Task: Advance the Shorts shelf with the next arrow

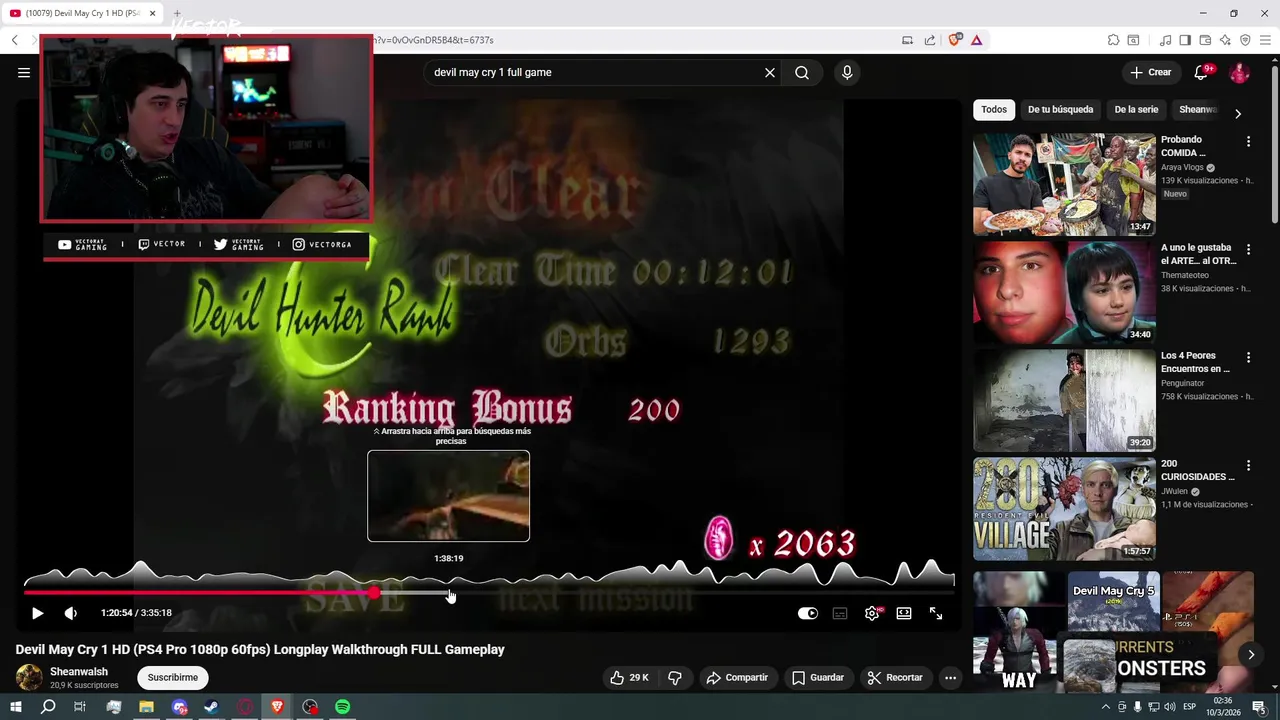Action: click(x=1251, y=654)
